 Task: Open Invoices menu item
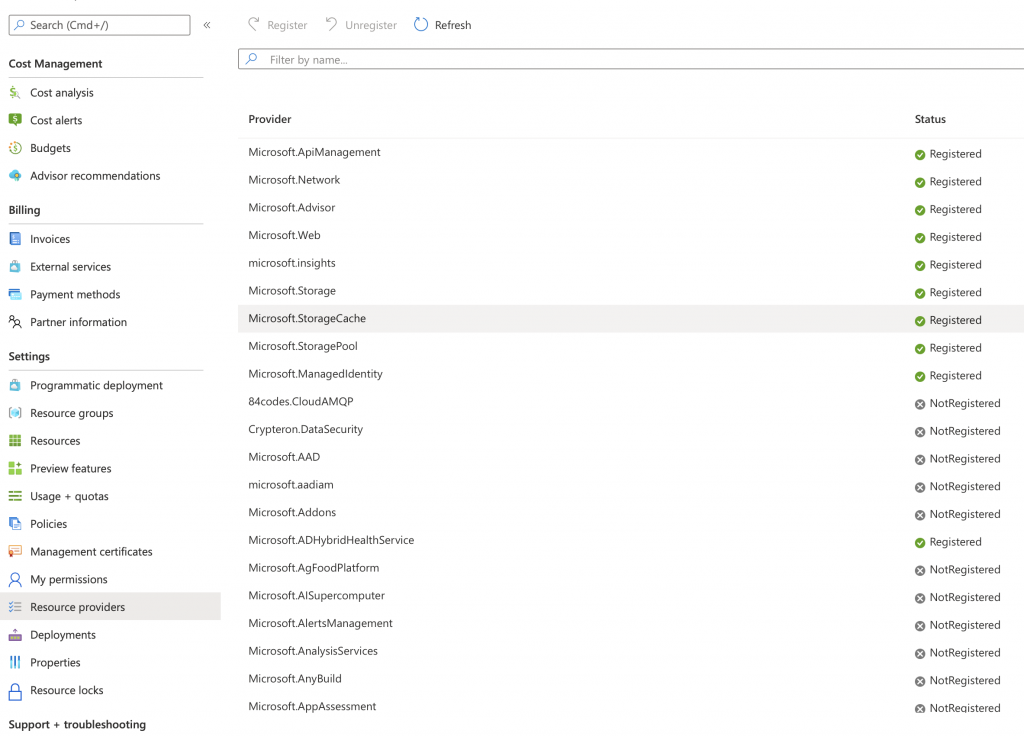click(x=50, y=239)
